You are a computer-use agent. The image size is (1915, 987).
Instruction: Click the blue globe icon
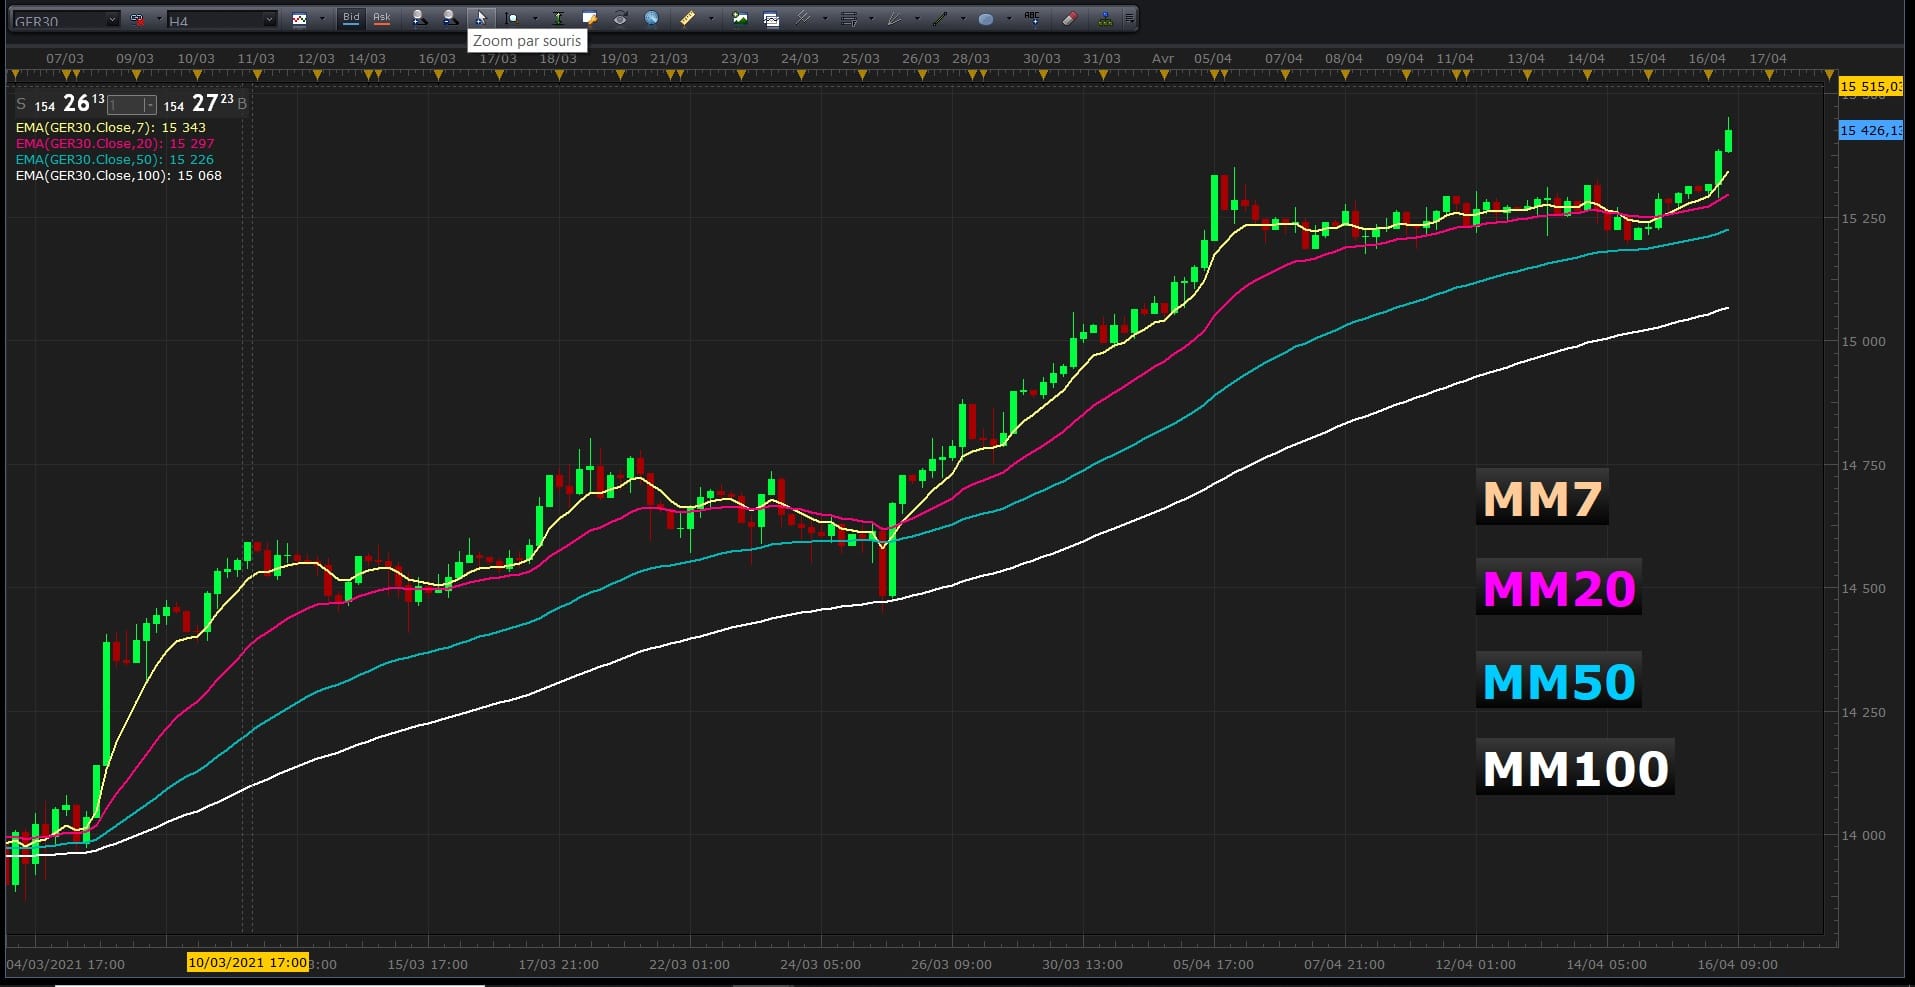[652, 19]
